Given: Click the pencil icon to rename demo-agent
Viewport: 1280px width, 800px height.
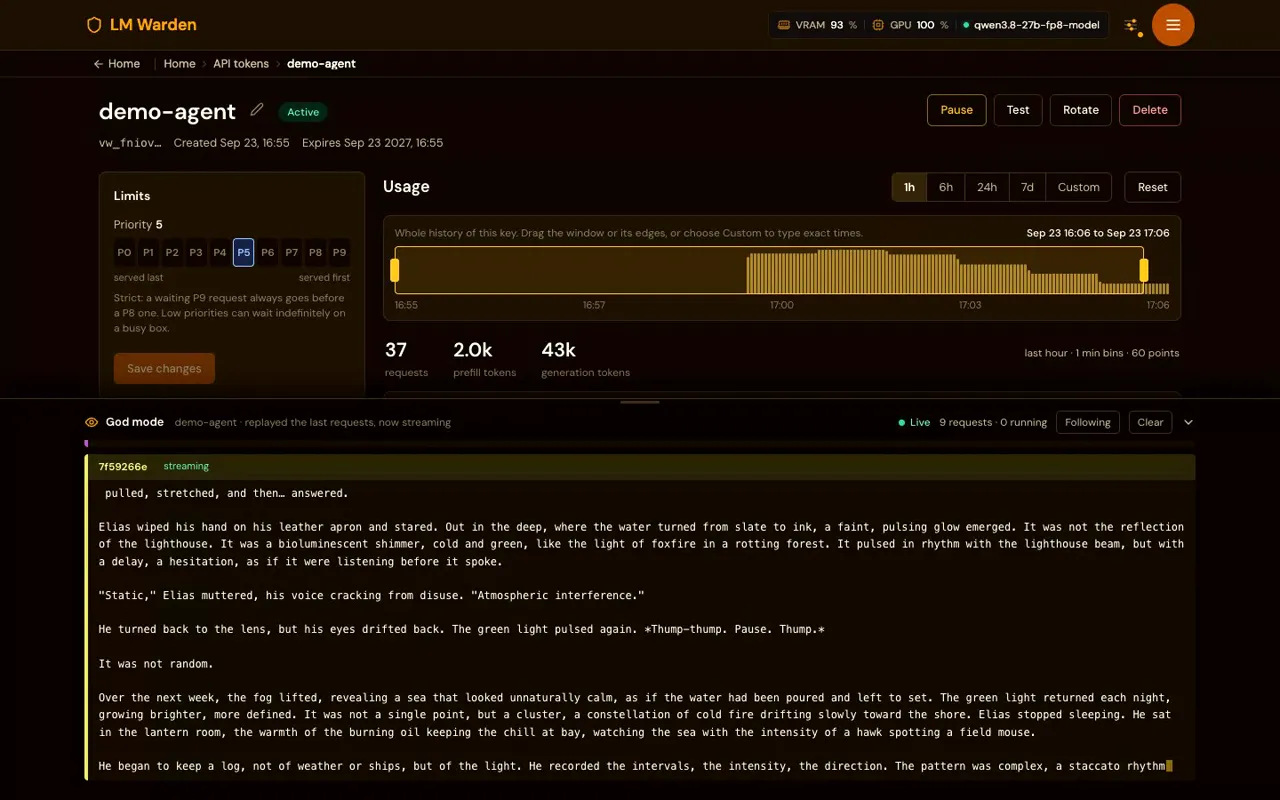Looking at the screenshot, I should point(257,110).
